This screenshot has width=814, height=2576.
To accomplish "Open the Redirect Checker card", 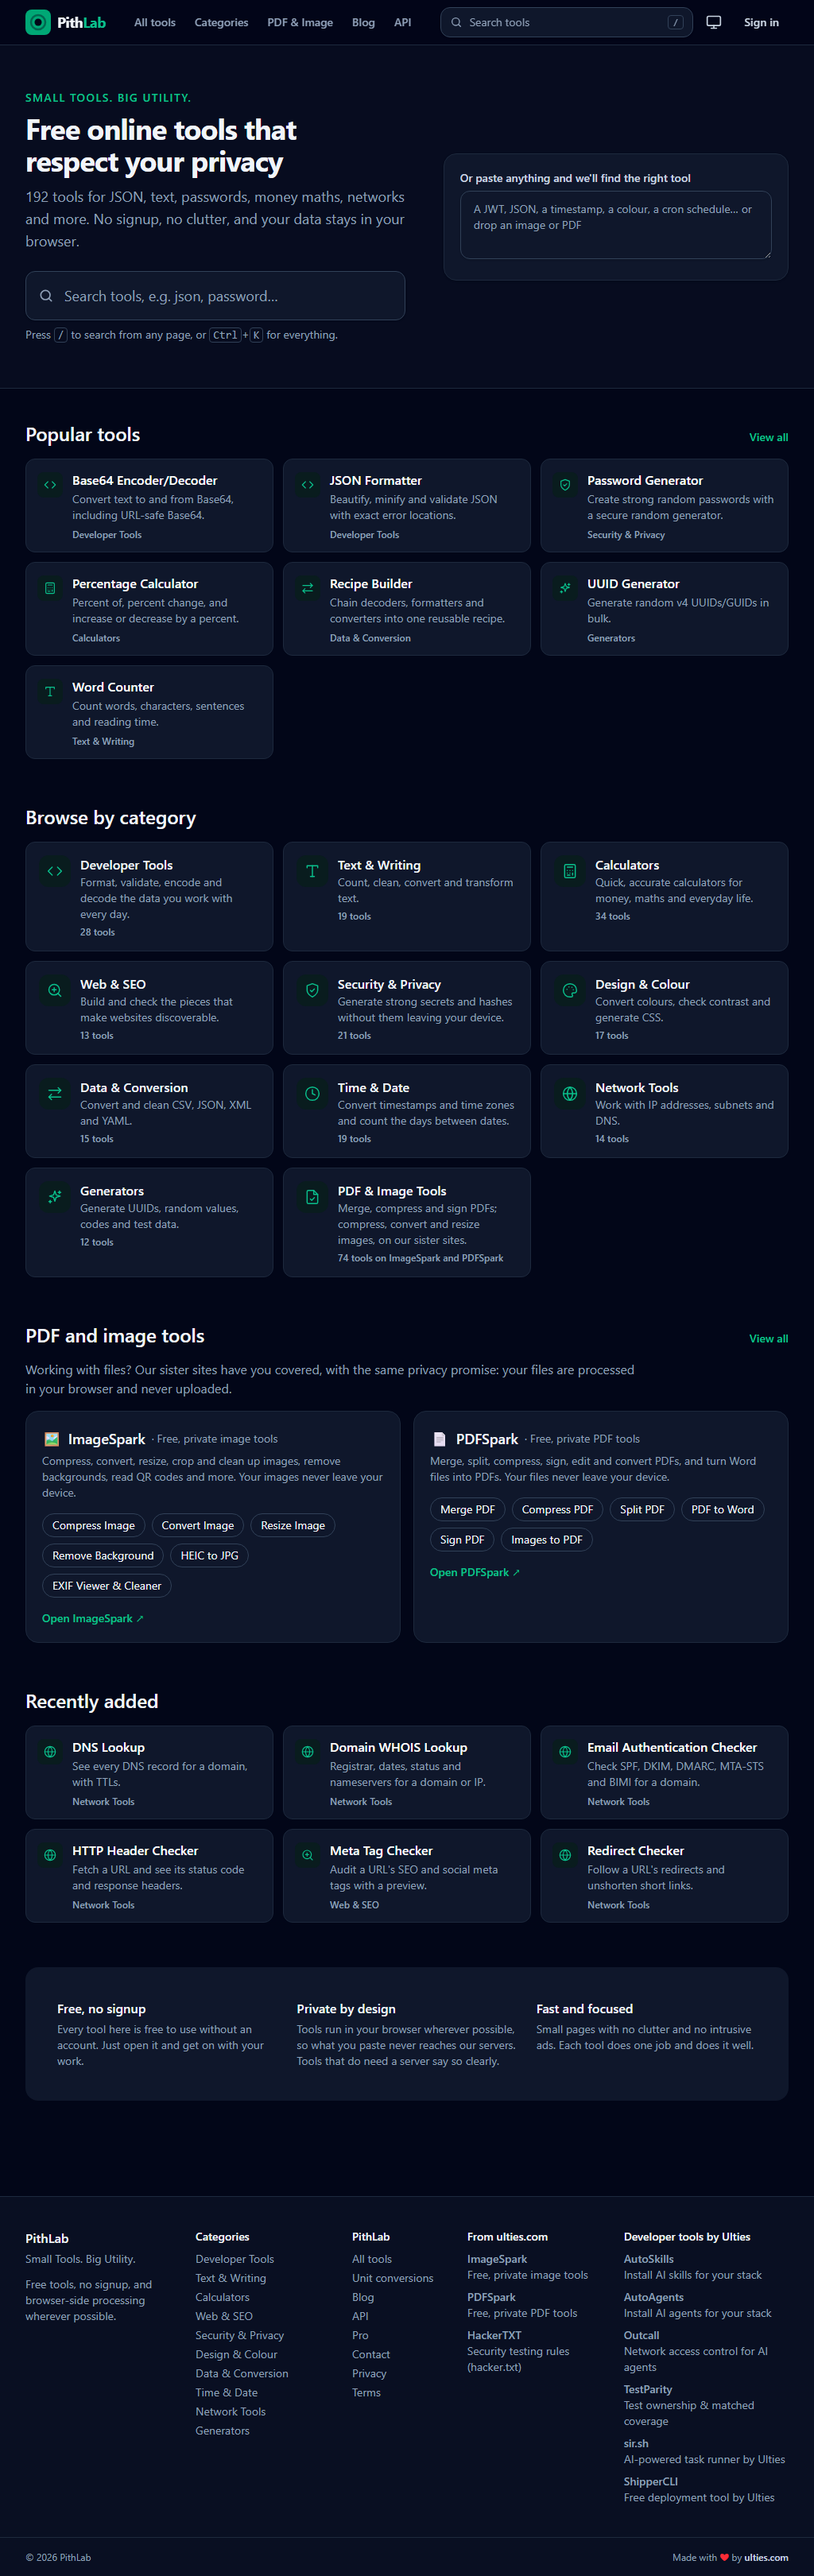I will [x=664, y=1876].
